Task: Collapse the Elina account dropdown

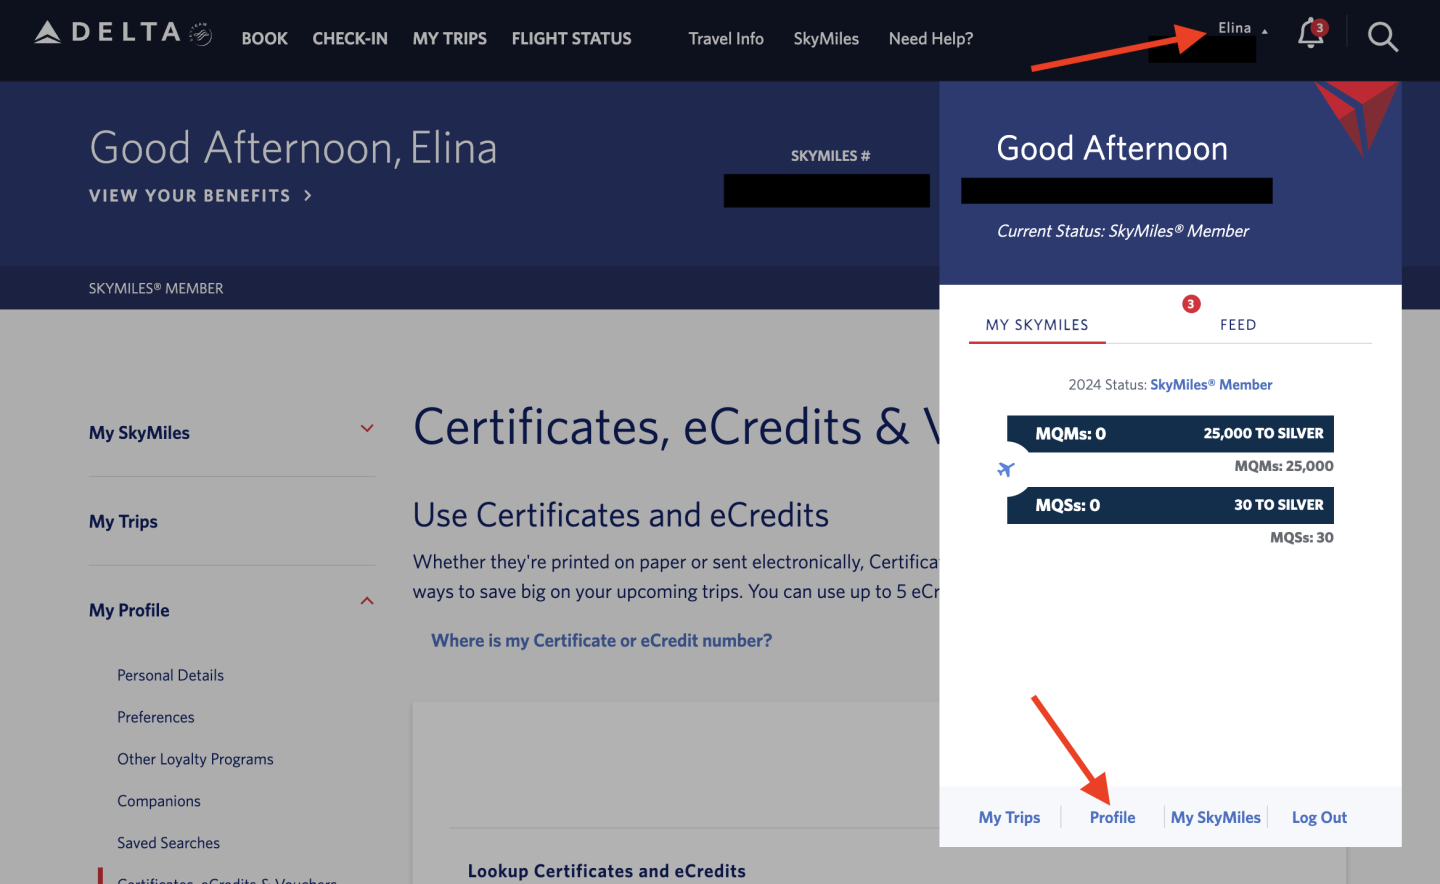Action: (1243, 28)
